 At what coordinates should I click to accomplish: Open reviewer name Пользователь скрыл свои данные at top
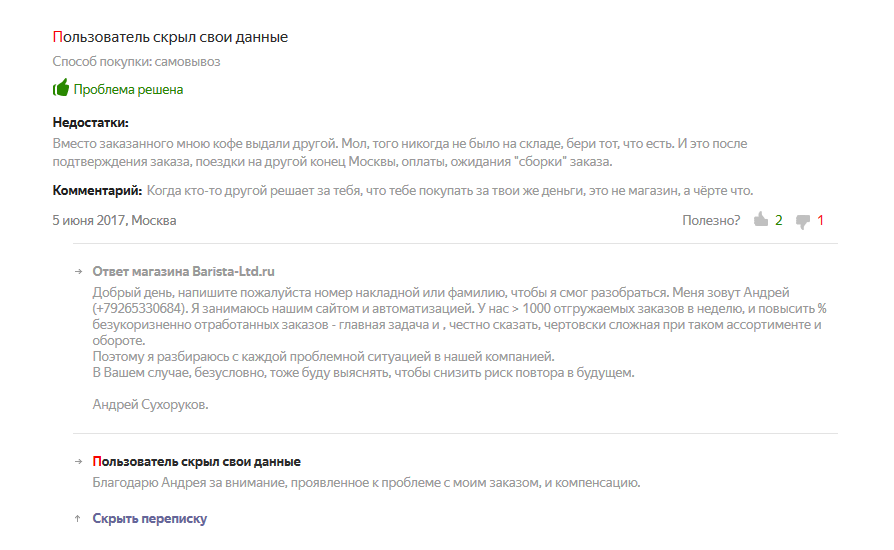[170, 37]
